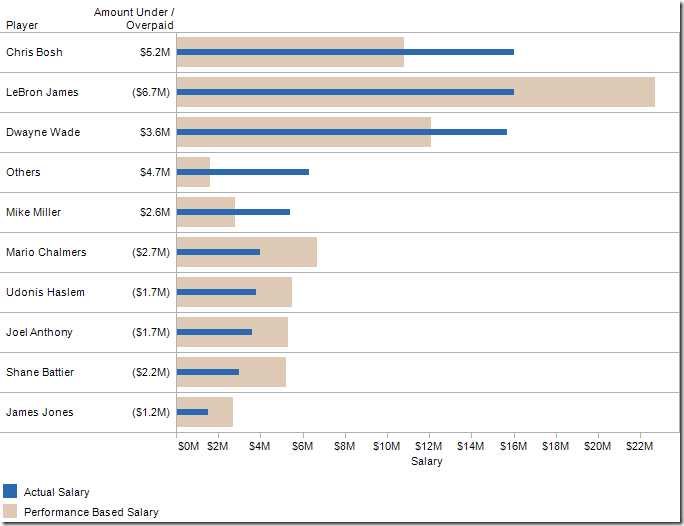Select the LeBron James row label
The width and height of the screenshot is (684, 526).
tap(42, 92)
